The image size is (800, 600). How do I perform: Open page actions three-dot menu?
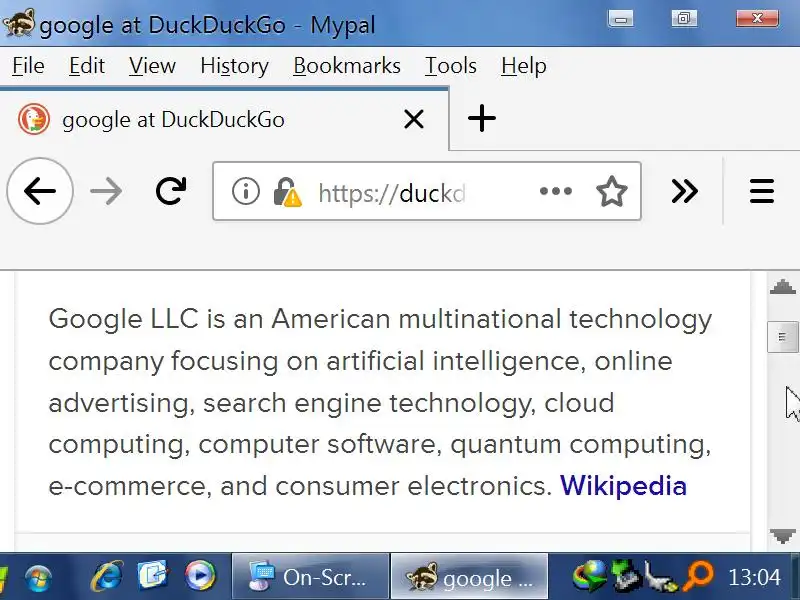(x=556, y=191)
